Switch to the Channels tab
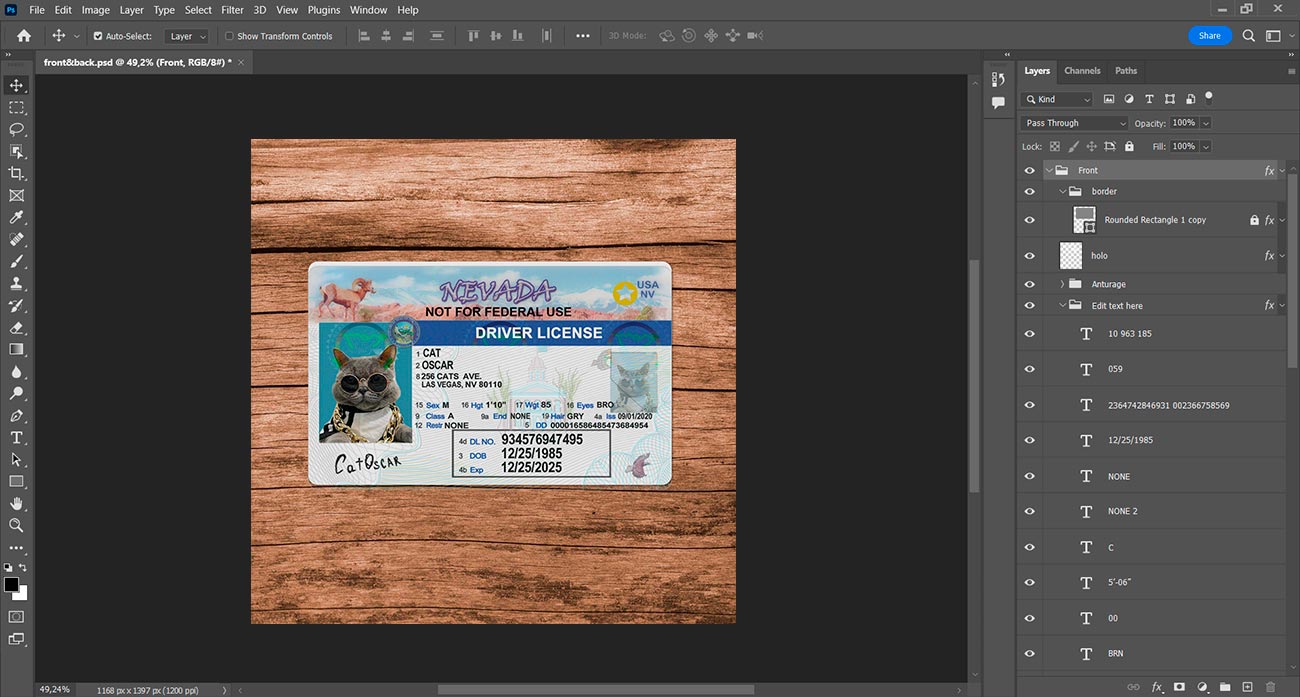The width and height of the screenshot is (1300, 697). pos(1082,71)
